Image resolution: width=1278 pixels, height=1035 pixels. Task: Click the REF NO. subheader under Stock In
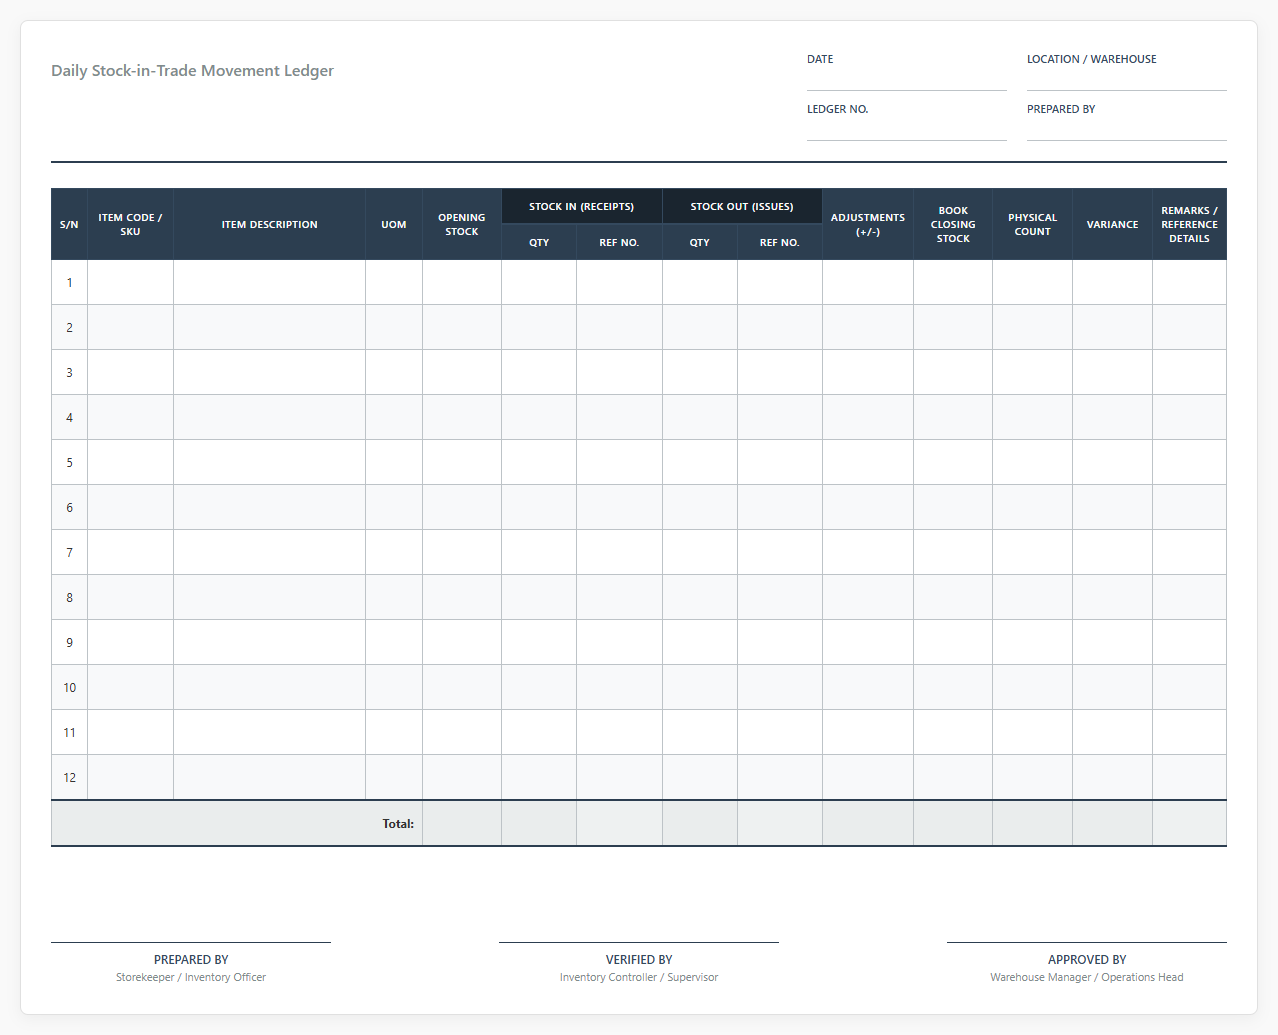point(619,242)
